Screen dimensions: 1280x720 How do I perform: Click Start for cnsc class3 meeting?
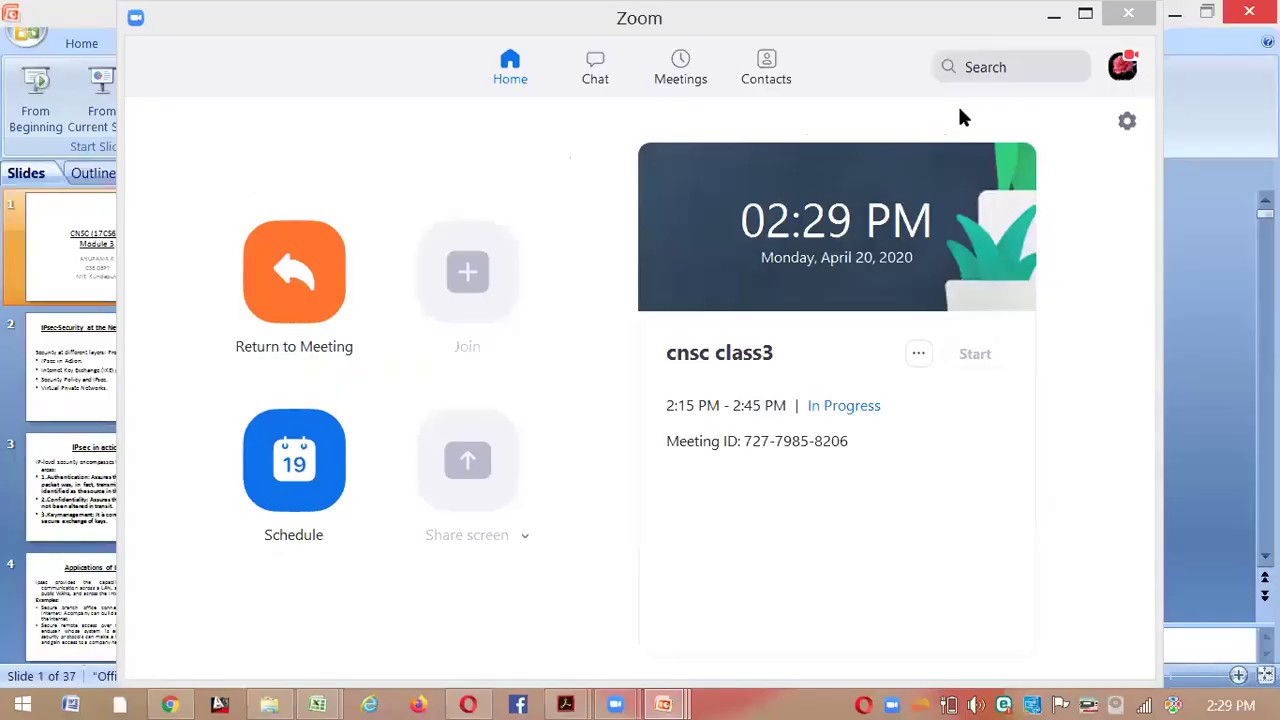[975, 354]
